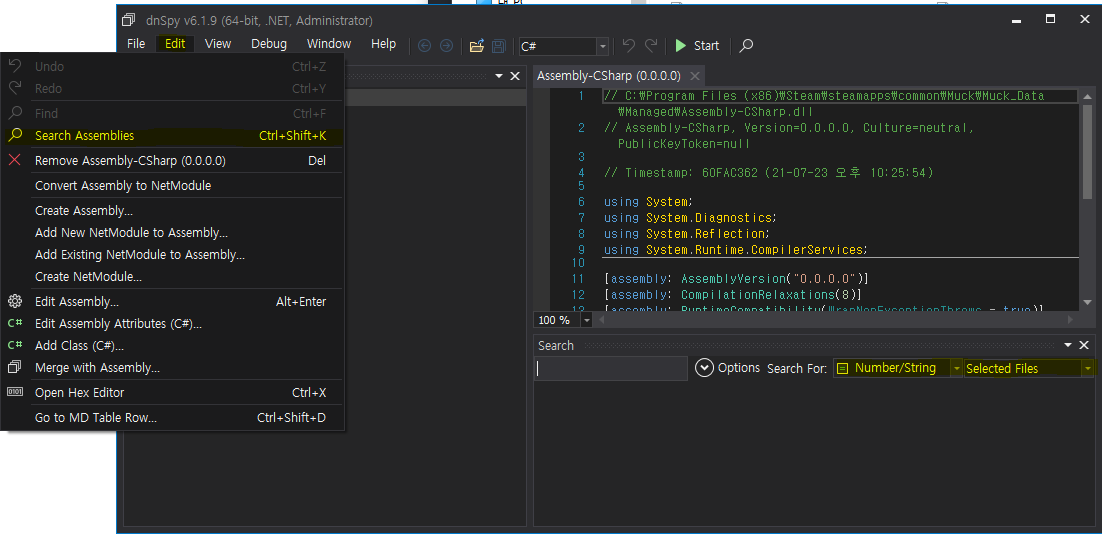The image size is (1102, 535).
Task: Click the Timestamp comment line
Action: point(768,173)
